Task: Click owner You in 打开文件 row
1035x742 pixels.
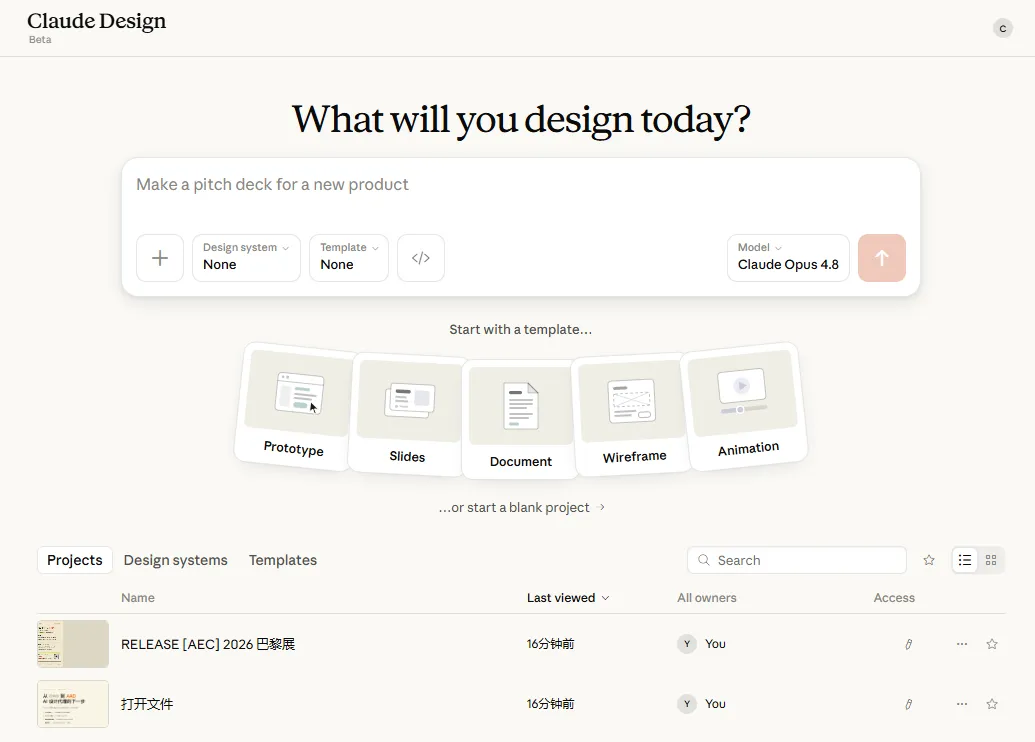Action: click(x=702, y=704)
